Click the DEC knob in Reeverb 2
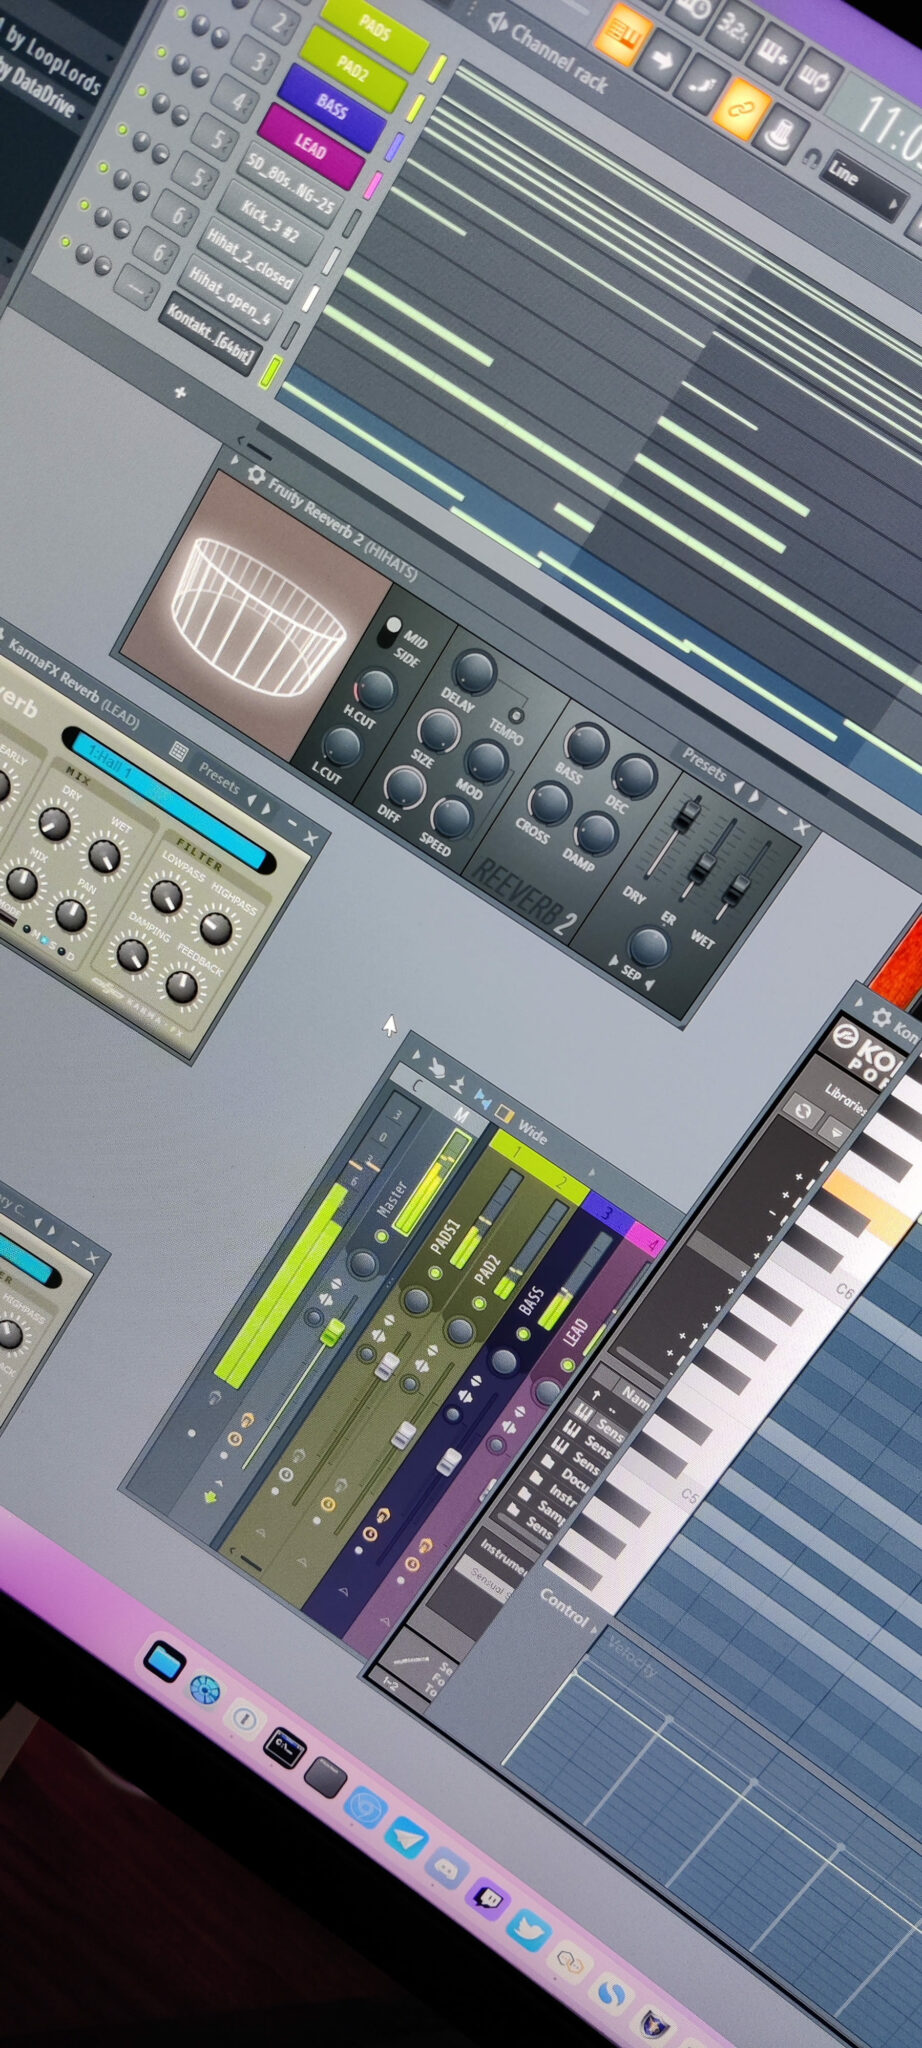Image resolution: width=922 pixels, height=2048 pixels. [634, 774]
